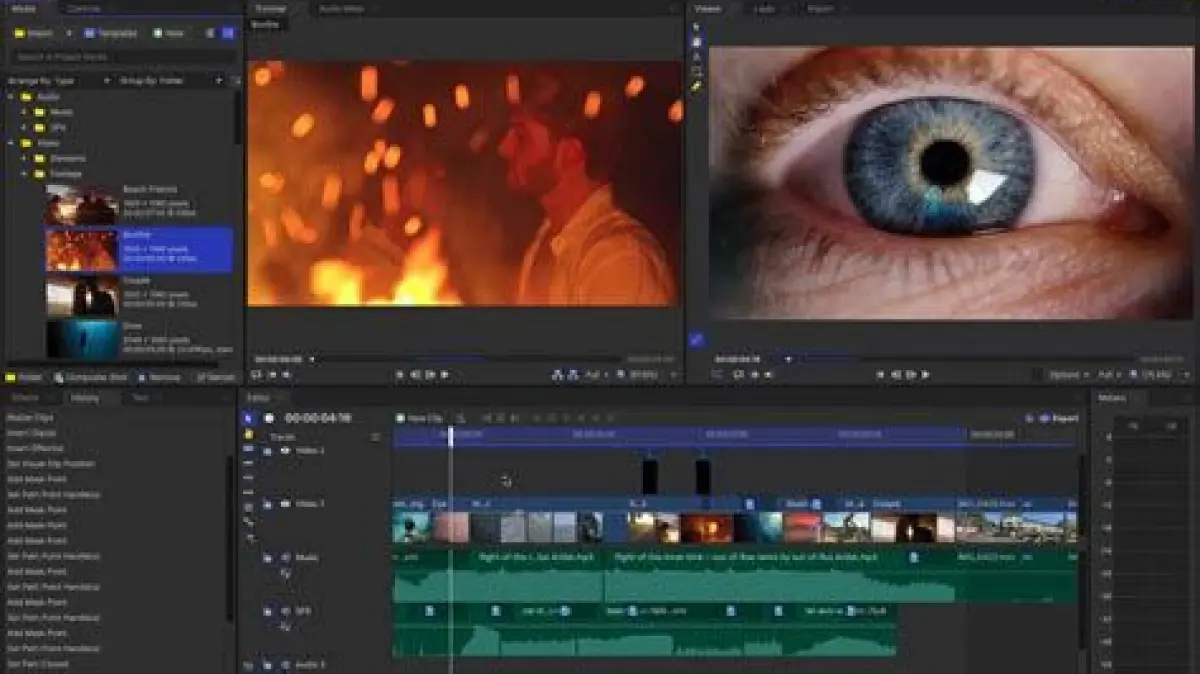Select the arrow tool in Viewer toolbar
The height and width of the screenshot is (674, 1200).
click(697, 27)
